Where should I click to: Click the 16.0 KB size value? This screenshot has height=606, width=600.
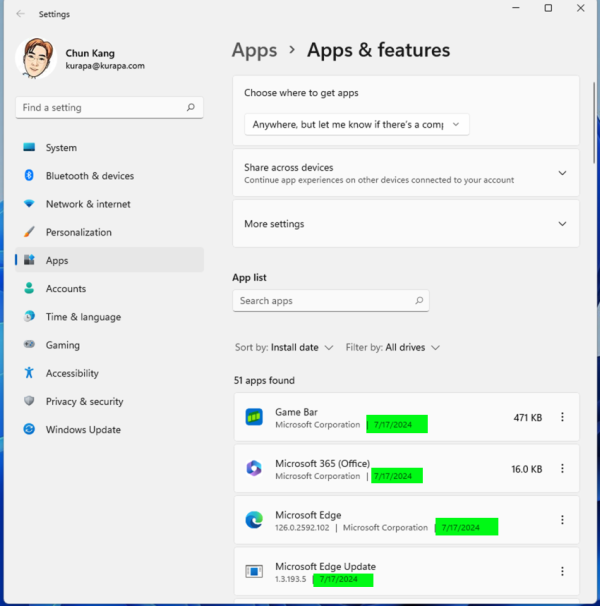coord(527,469)
